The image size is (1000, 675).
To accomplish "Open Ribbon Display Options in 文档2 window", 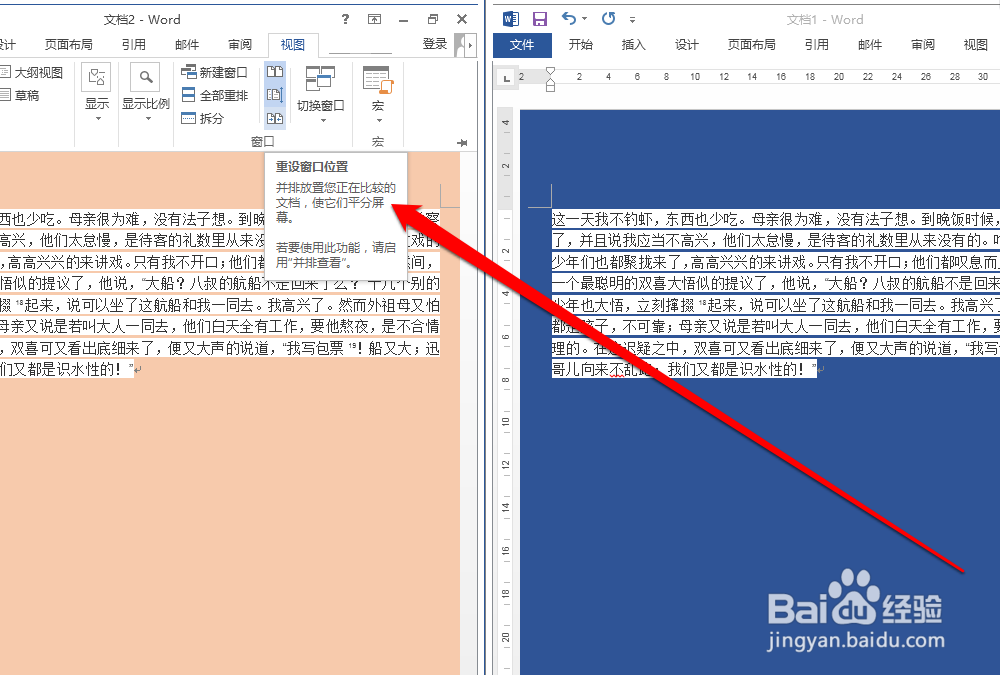I will click(374, 19).
